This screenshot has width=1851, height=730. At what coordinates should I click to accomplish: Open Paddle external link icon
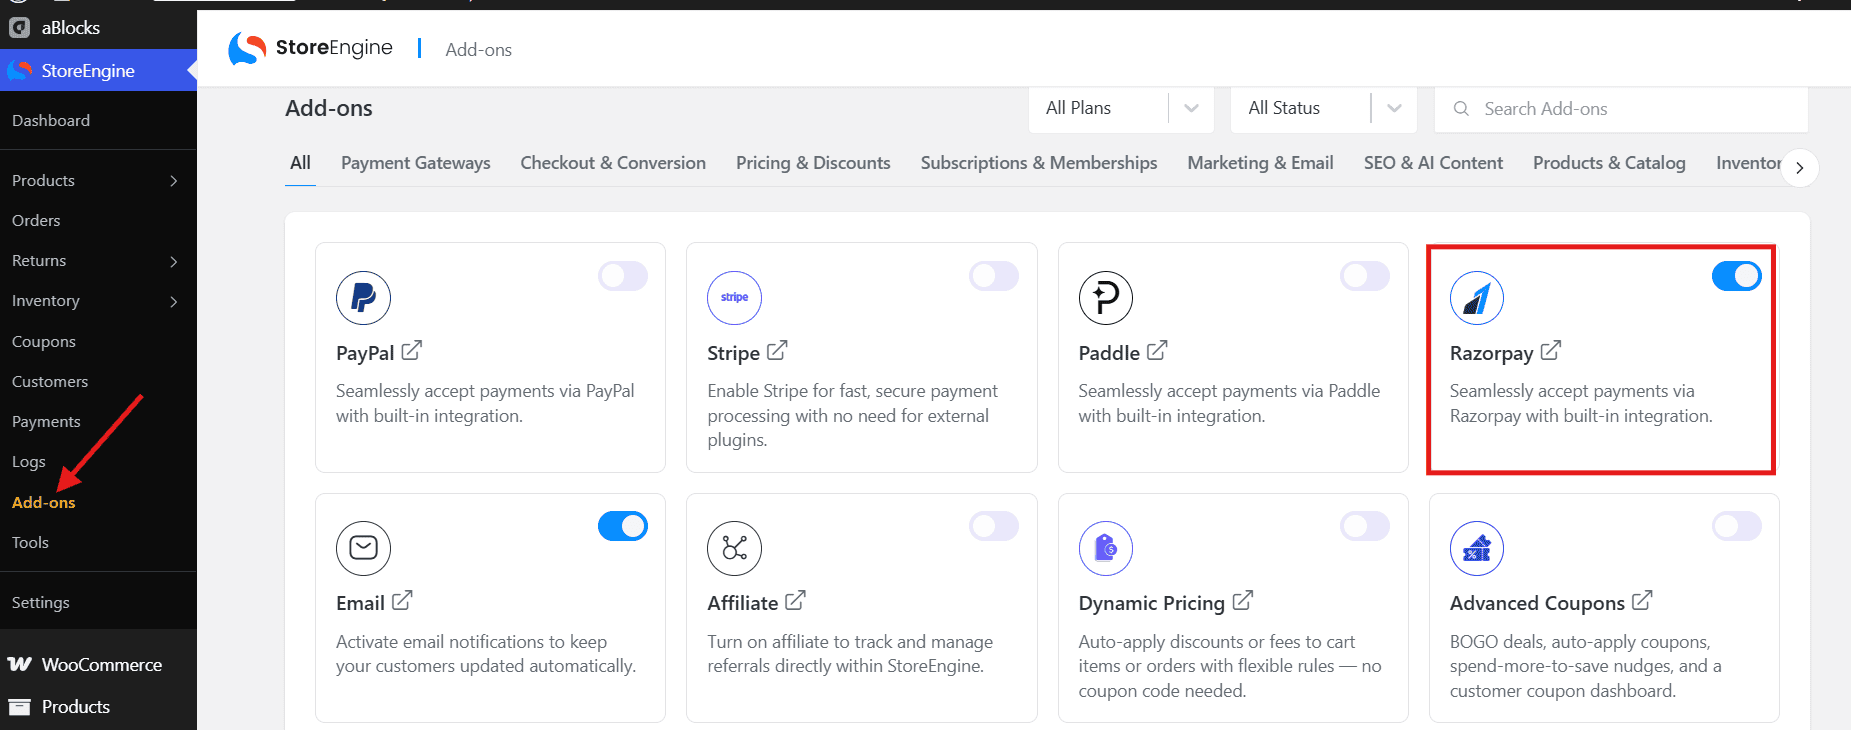coord(1157,351)
